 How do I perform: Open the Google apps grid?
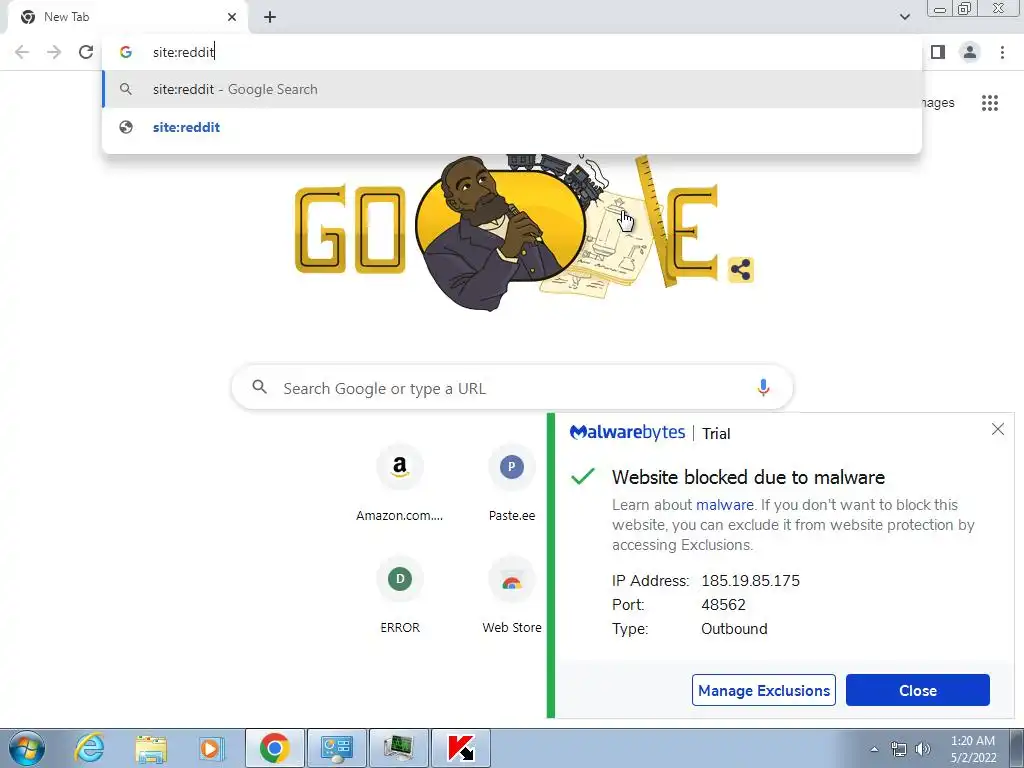click(x=990, y=103)
